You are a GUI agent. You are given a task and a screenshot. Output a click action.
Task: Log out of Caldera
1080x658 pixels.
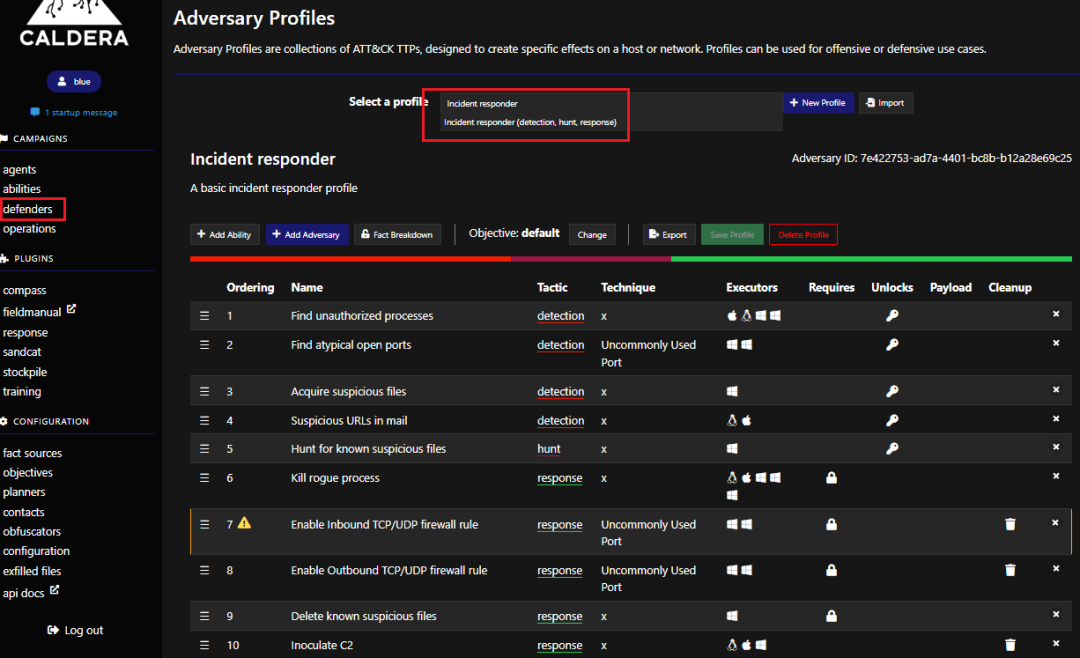(75, 630)
